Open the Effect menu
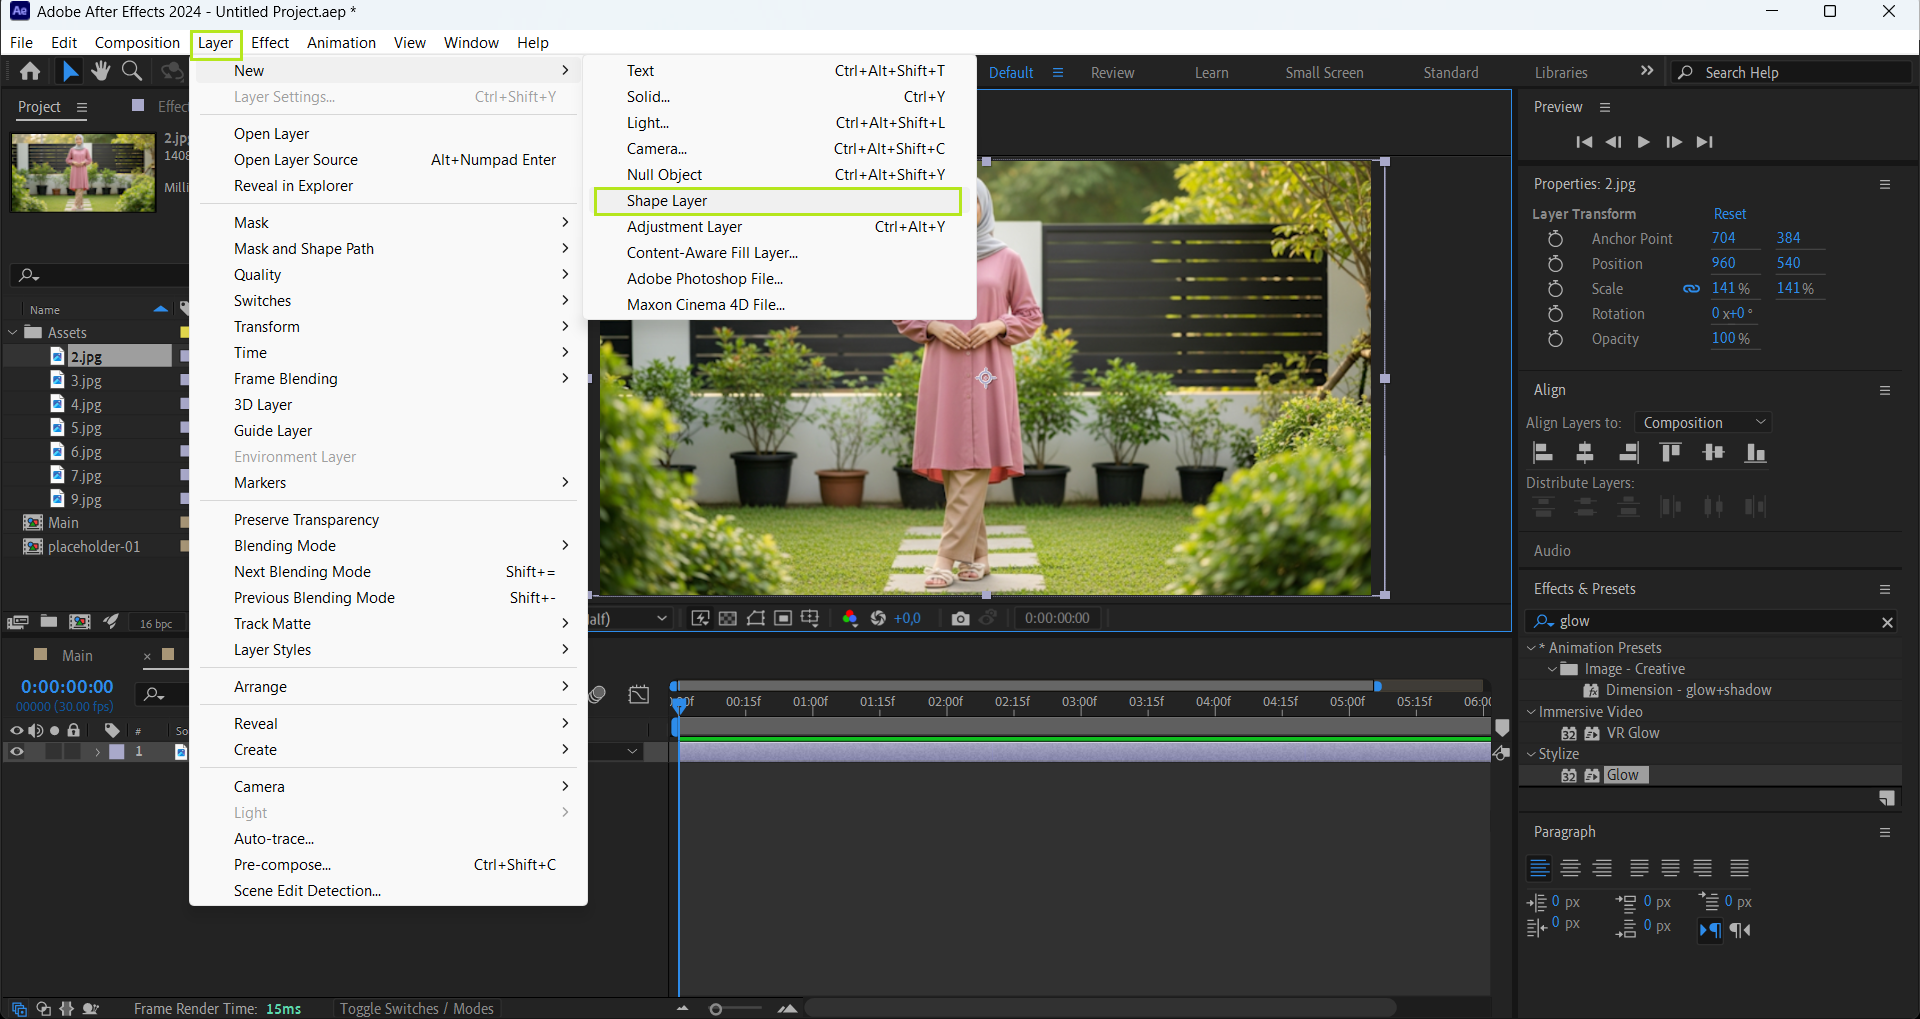 coord(270,43)
